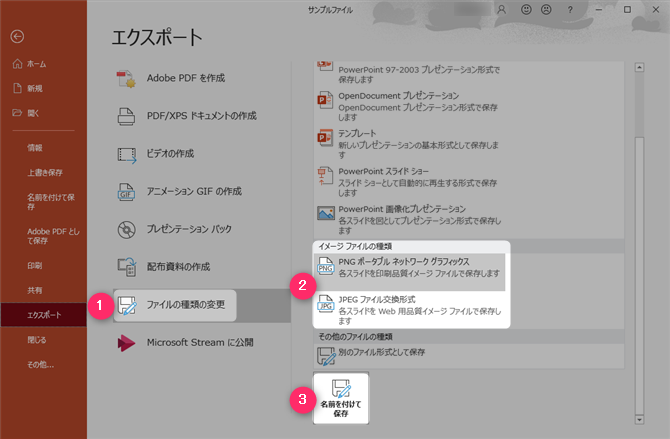Click the ファイルの種類の変更 floppy-pencil icon

[x=127, y=305]
